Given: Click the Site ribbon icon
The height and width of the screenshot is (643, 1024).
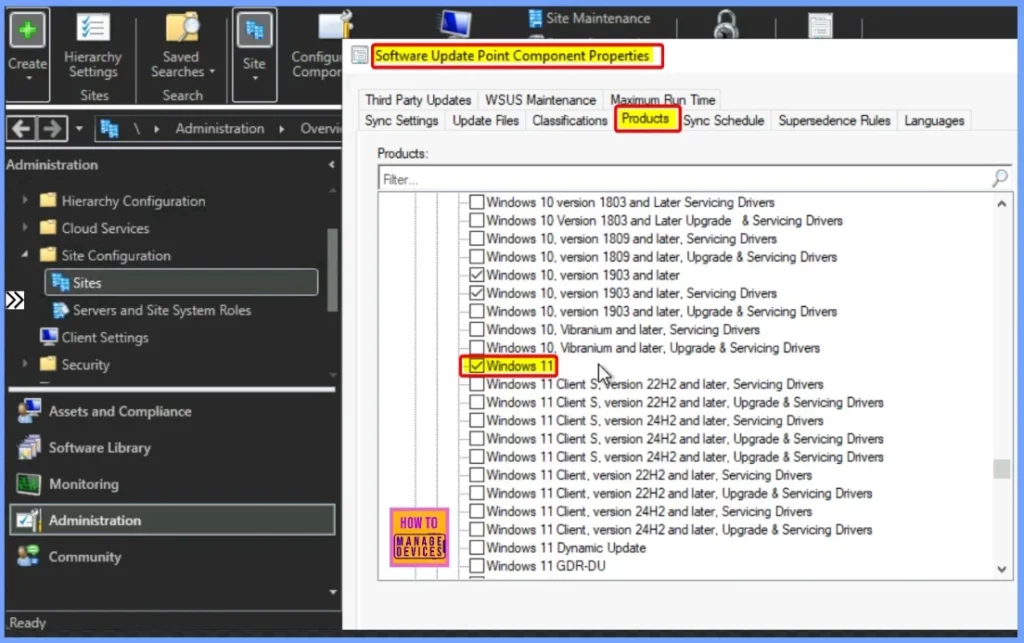Looking at the screenshot, I should (254, 30).
